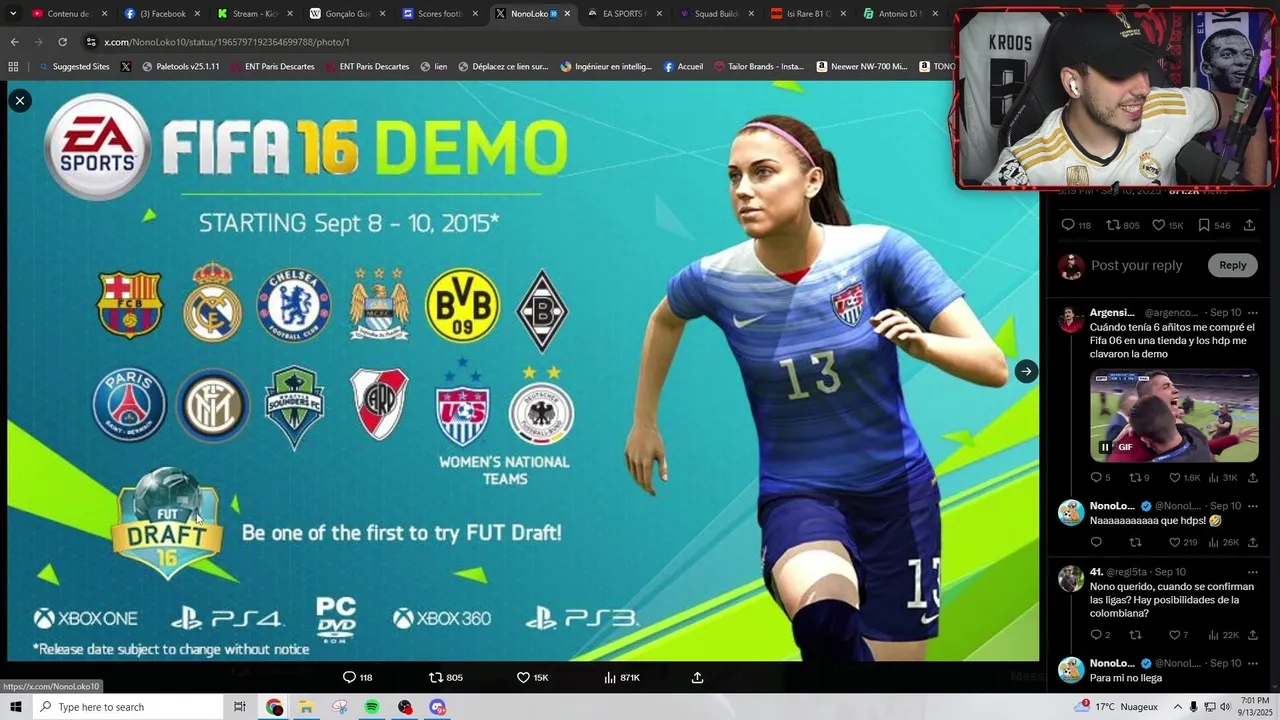1280x720 pixels.
Task: Open more options on the 'Naaaaaaaaaaa que hdps!' reply
Action: [1252, 506]
